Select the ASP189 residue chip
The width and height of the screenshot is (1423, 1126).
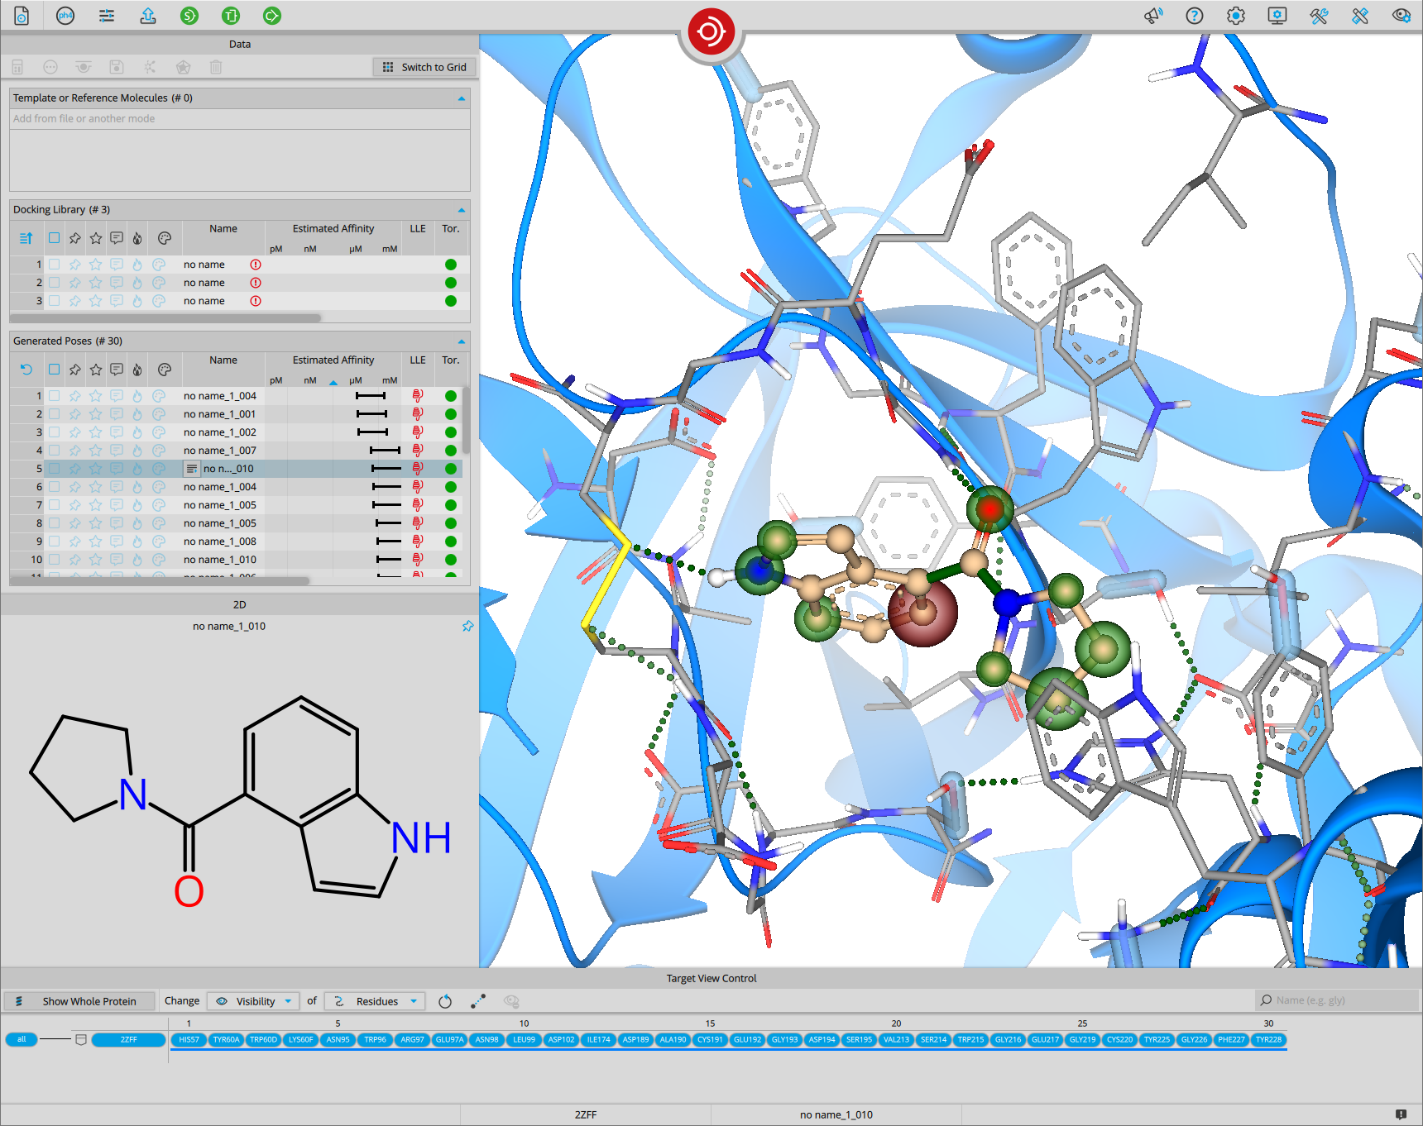(636, 1040)
